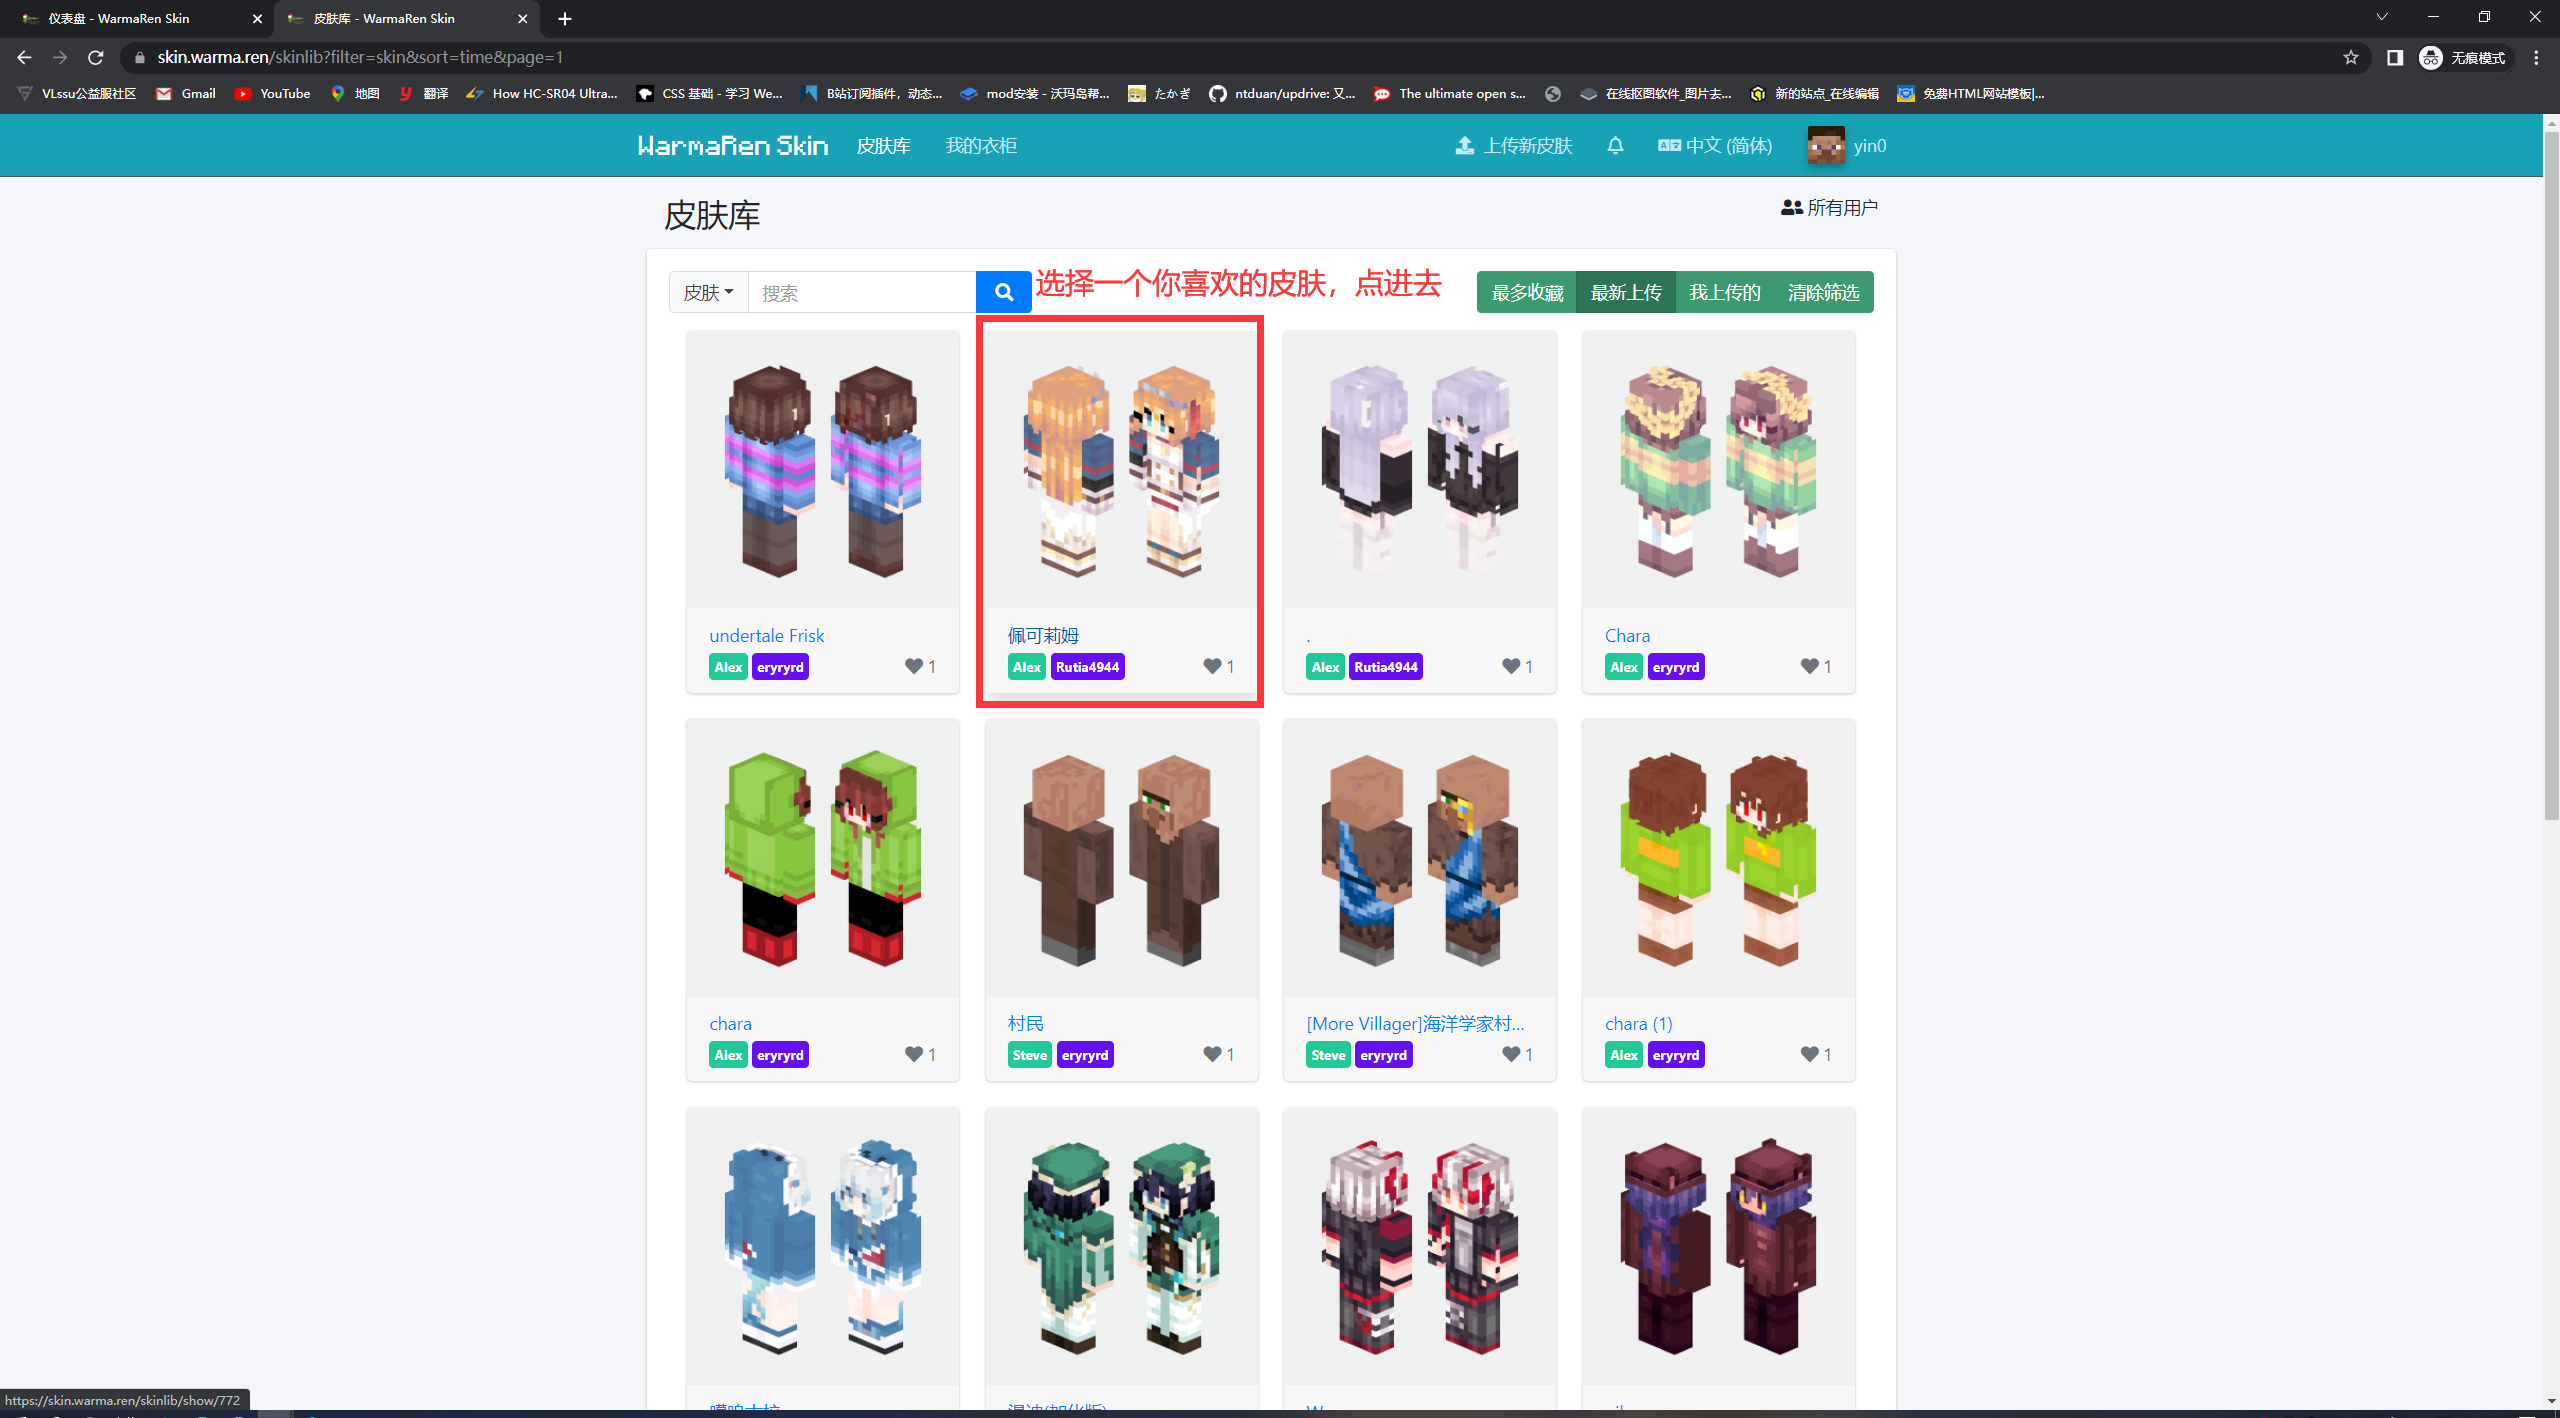
Task: Click Rutia4944 tag on 佩可莉姆 card
Action: 1087,667
